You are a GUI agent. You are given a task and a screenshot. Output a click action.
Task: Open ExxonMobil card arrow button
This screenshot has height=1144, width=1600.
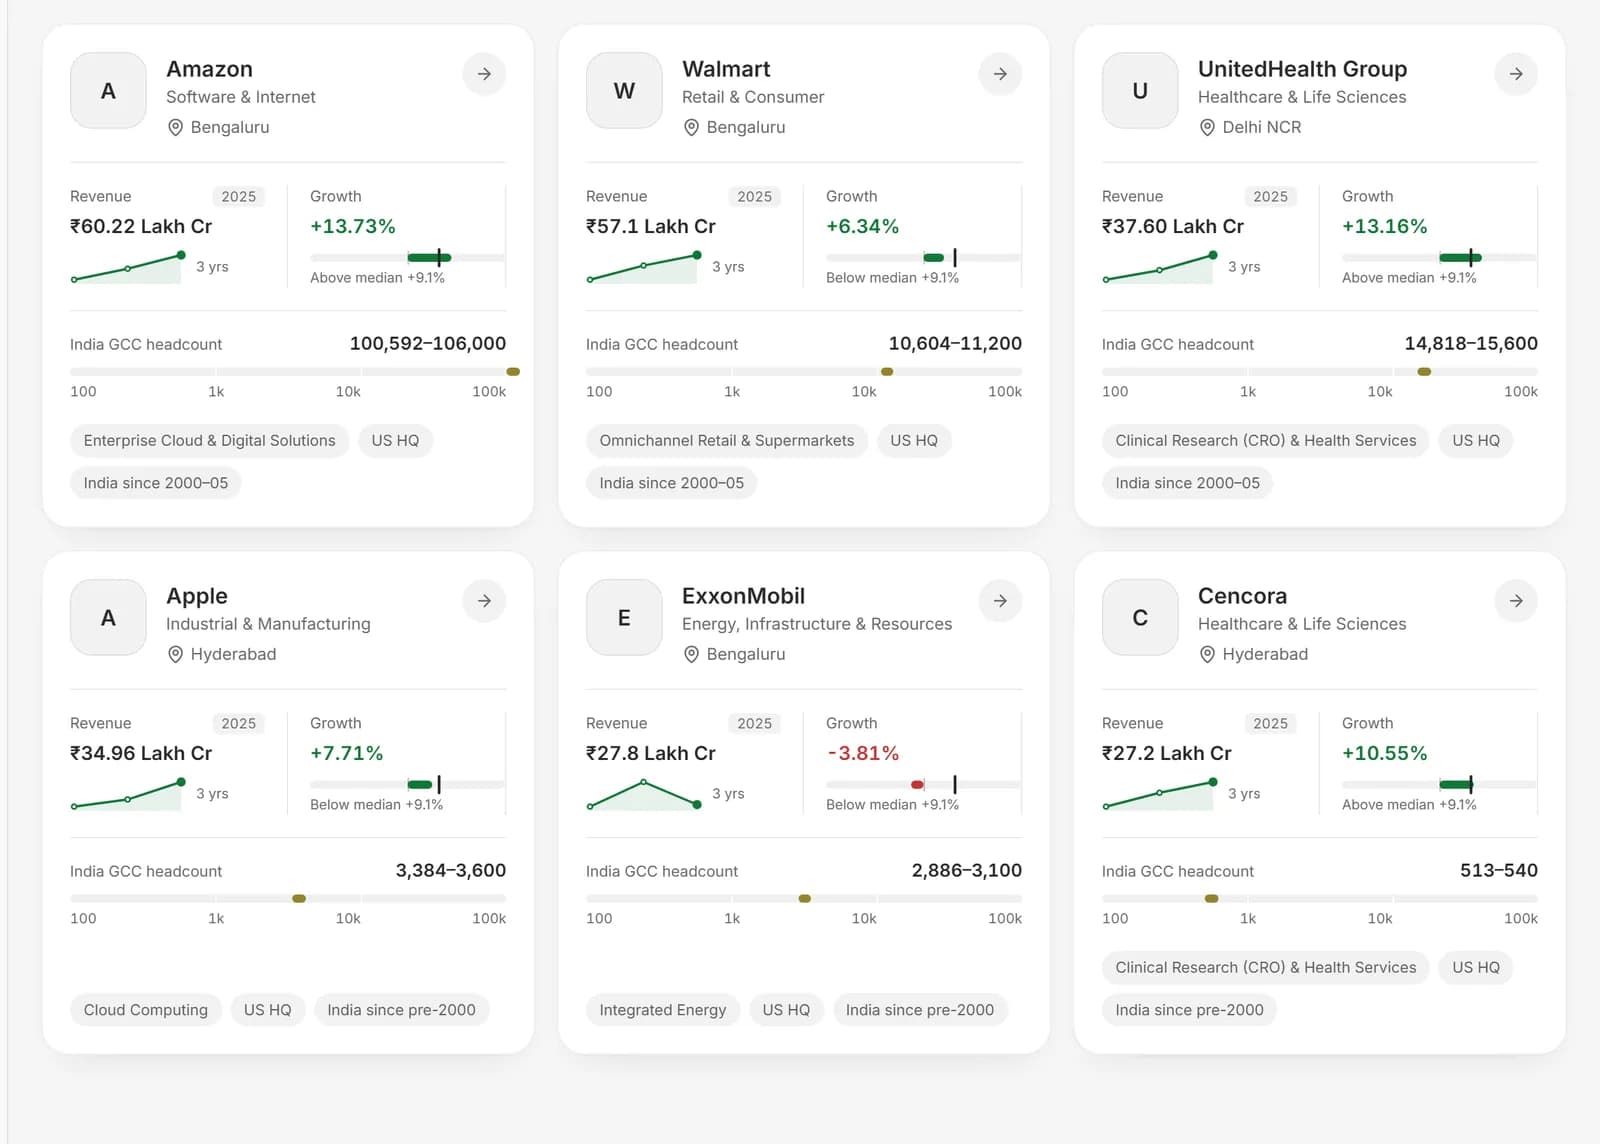tap(1000, 601)
